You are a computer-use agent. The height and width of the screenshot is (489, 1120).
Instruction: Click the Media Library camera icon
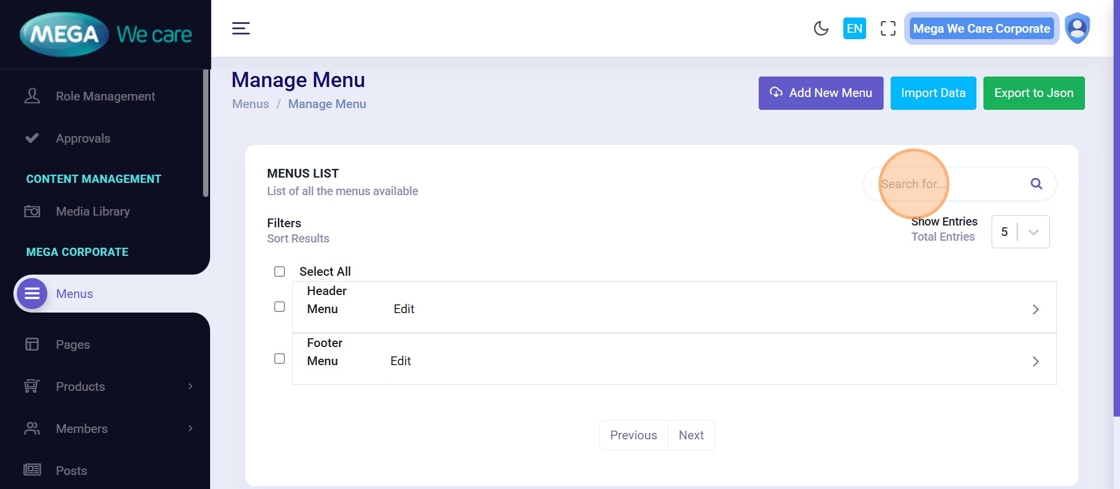32,211
